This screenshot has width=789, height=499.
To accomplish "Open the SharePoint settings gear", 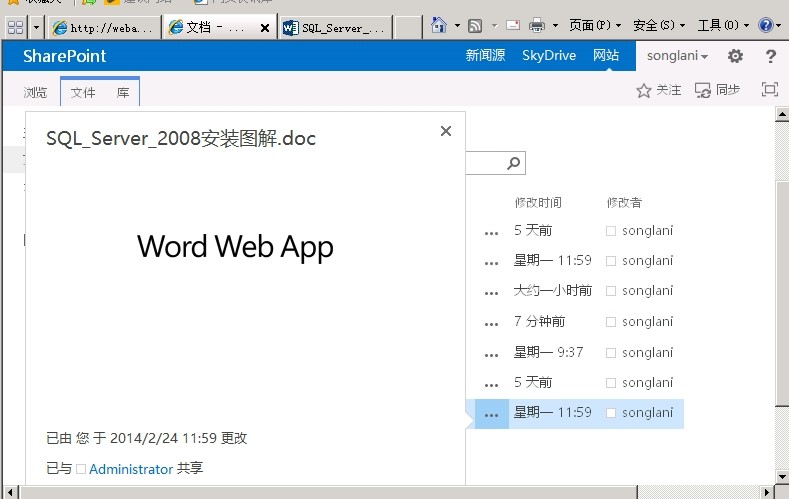I will 735,56.
